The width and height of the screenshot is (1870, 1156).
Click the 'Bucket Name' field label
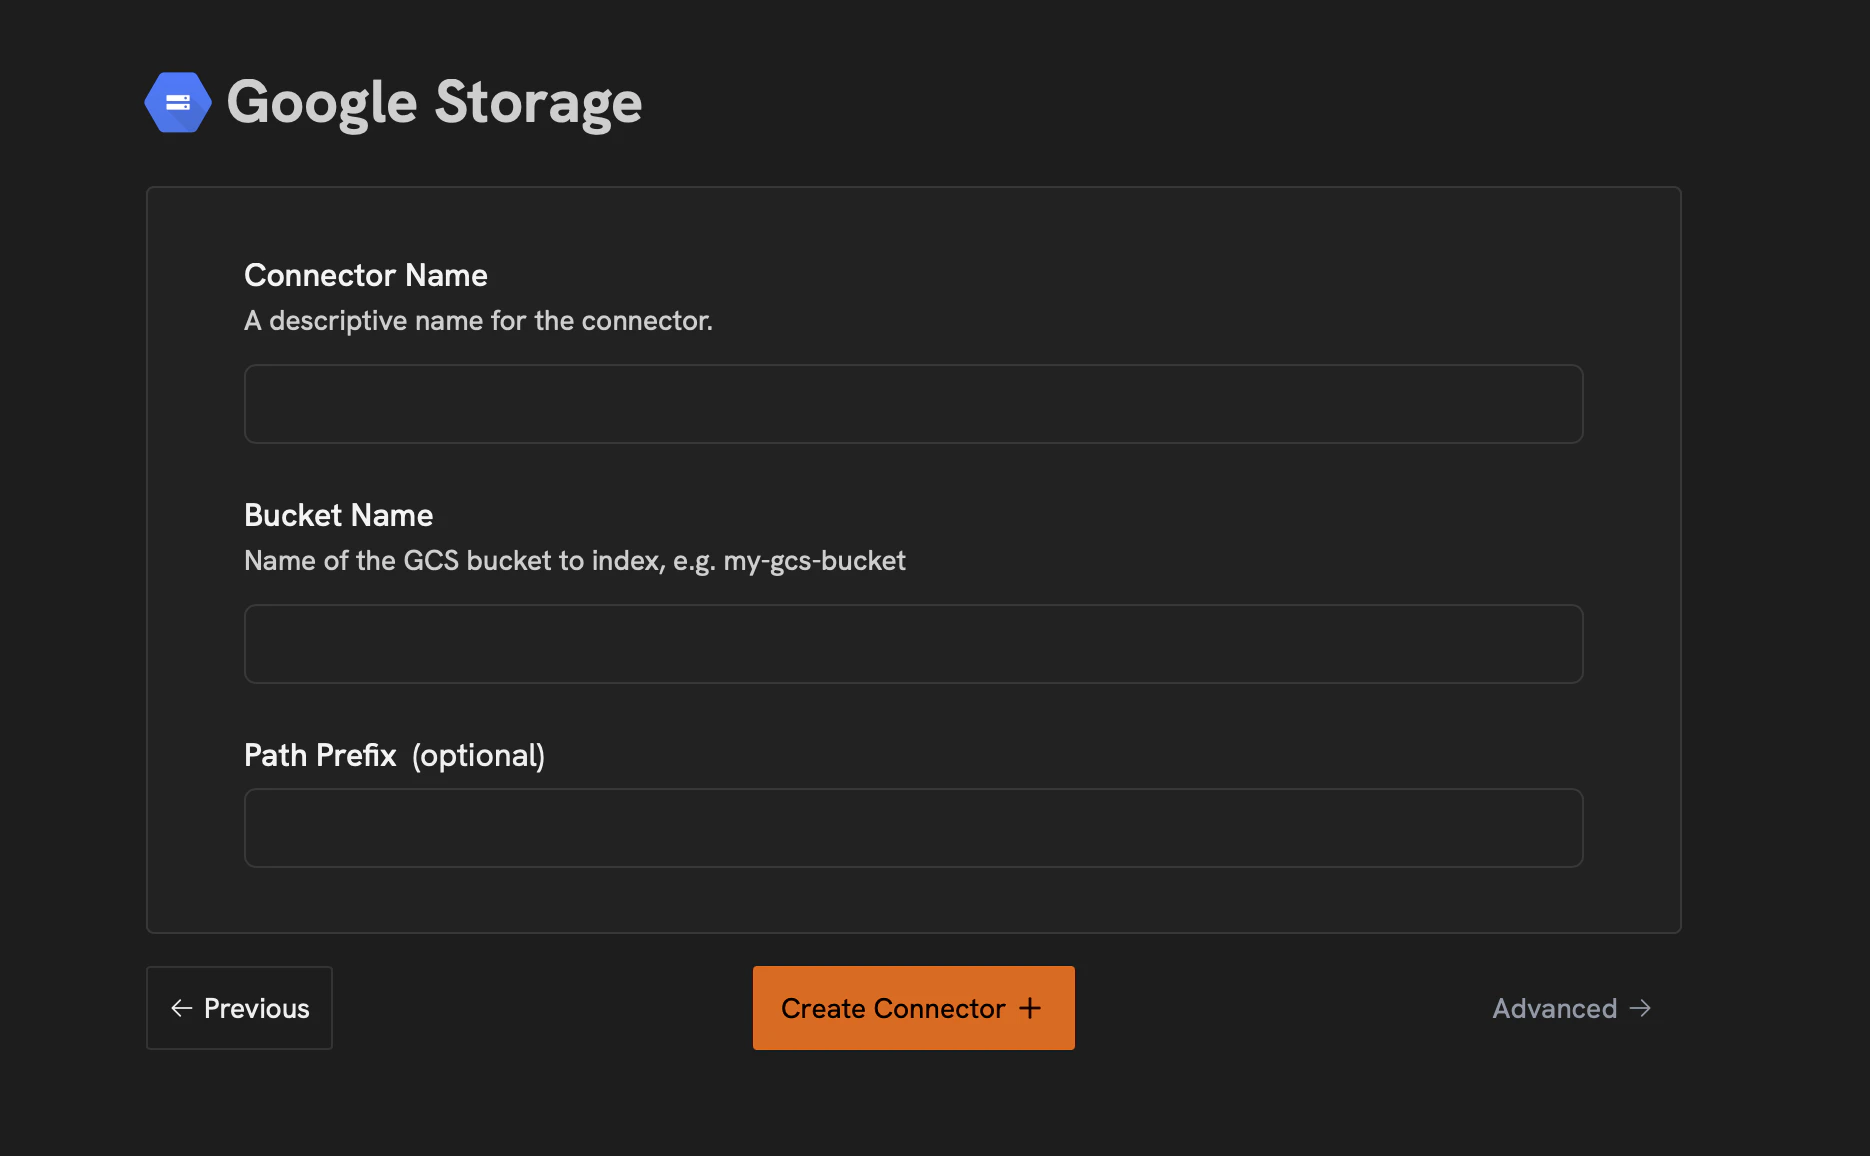339,515
